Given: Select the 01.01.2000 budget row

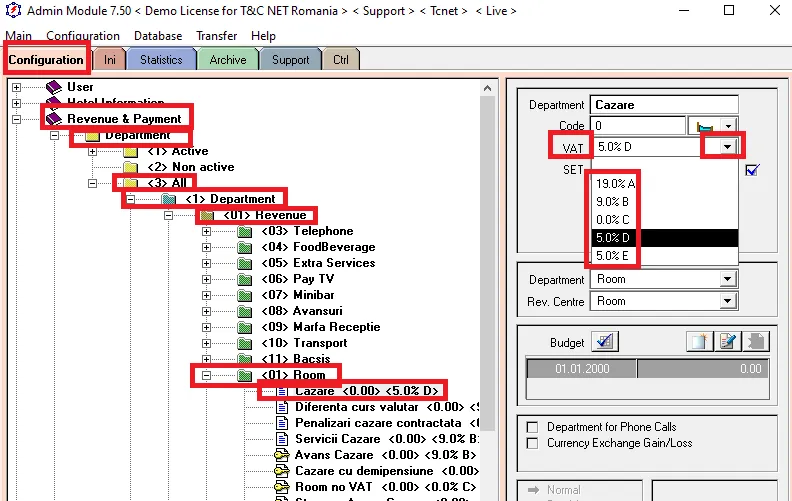Looking at the screenshot, I should click(x=648, y=369).
